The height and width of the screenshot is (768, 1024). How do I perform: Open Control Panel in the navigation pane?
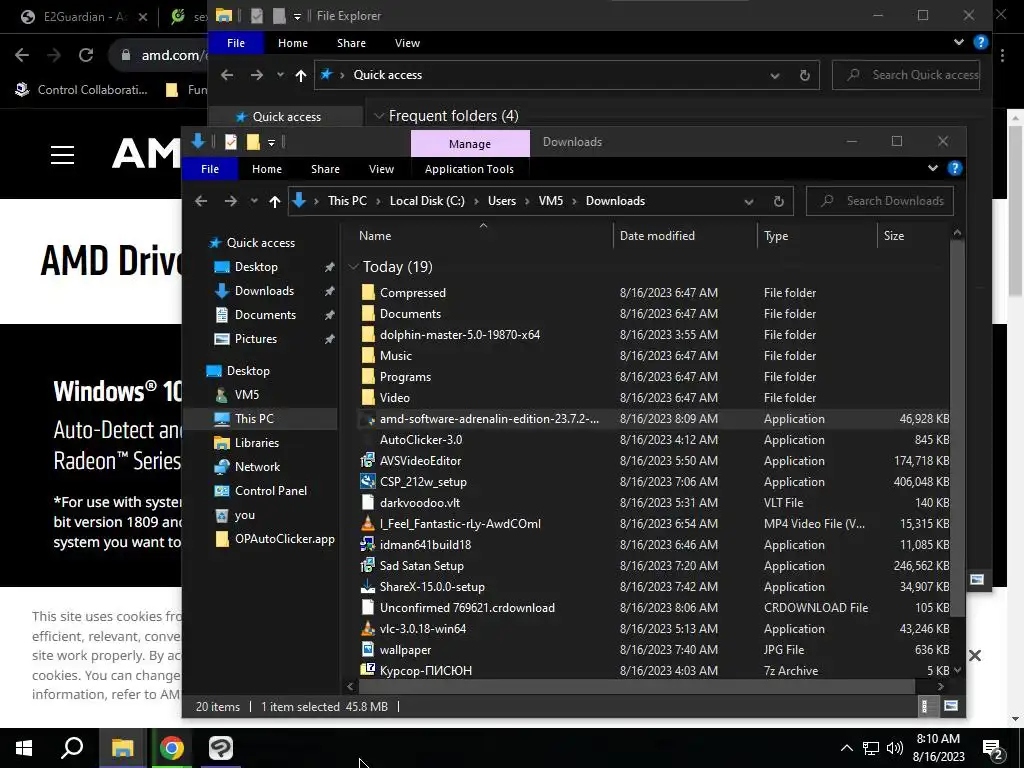click(x=270, y=491)
